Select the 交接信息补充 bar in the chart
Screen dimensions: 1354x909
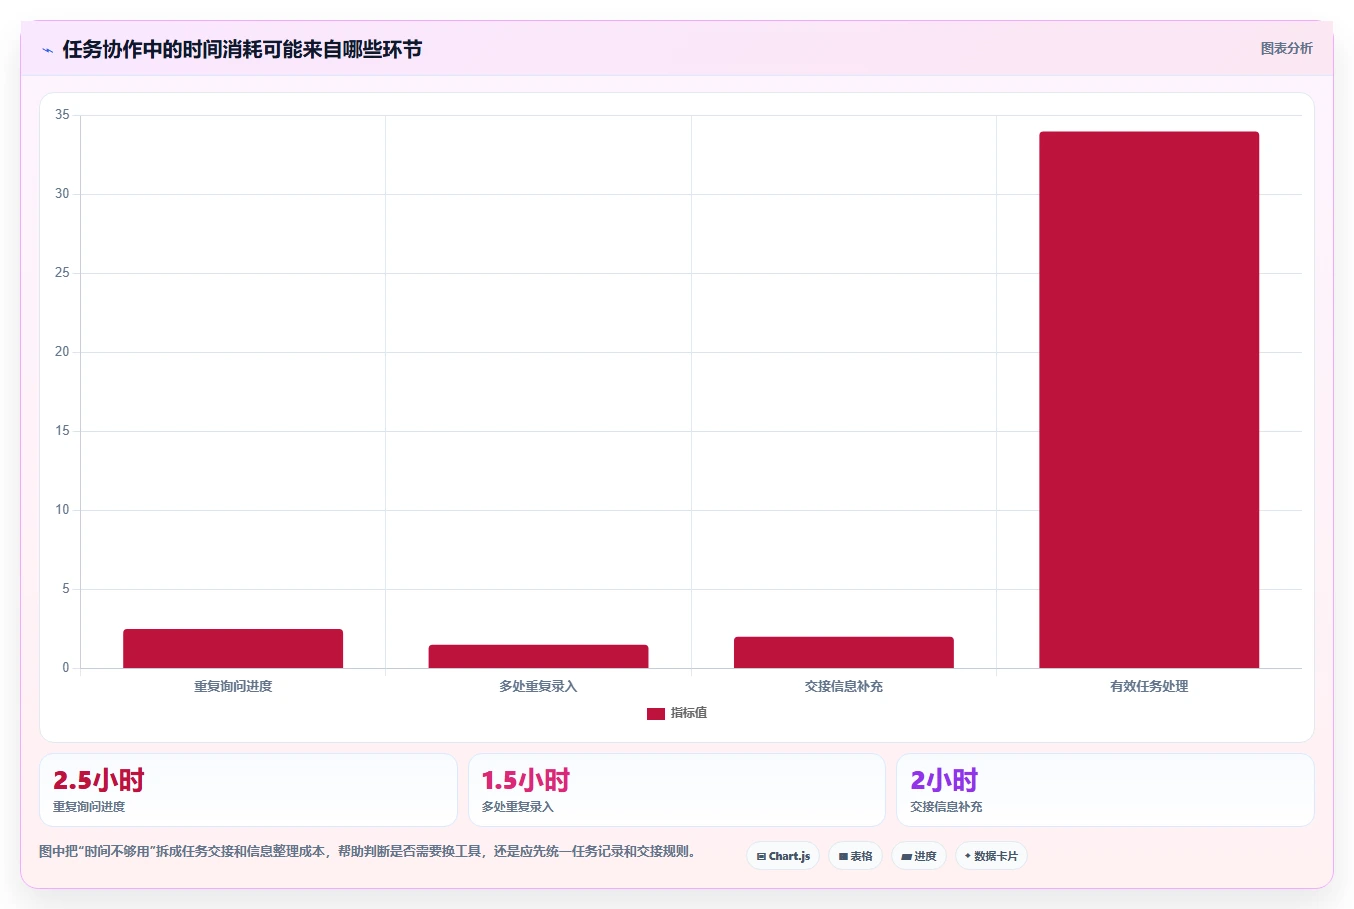click(x=844, y=652)
